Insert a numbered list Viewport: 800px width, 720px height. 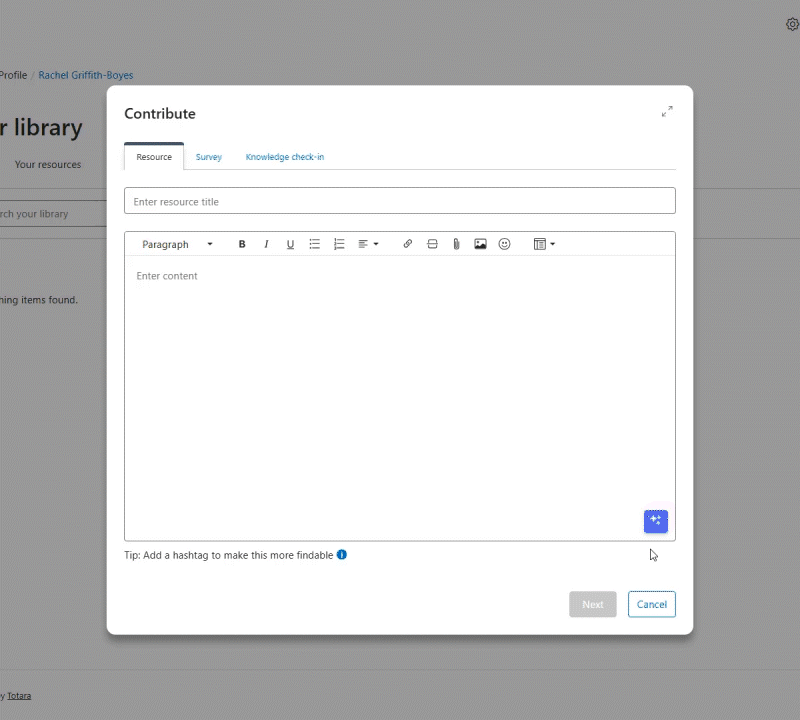[339, 244]
